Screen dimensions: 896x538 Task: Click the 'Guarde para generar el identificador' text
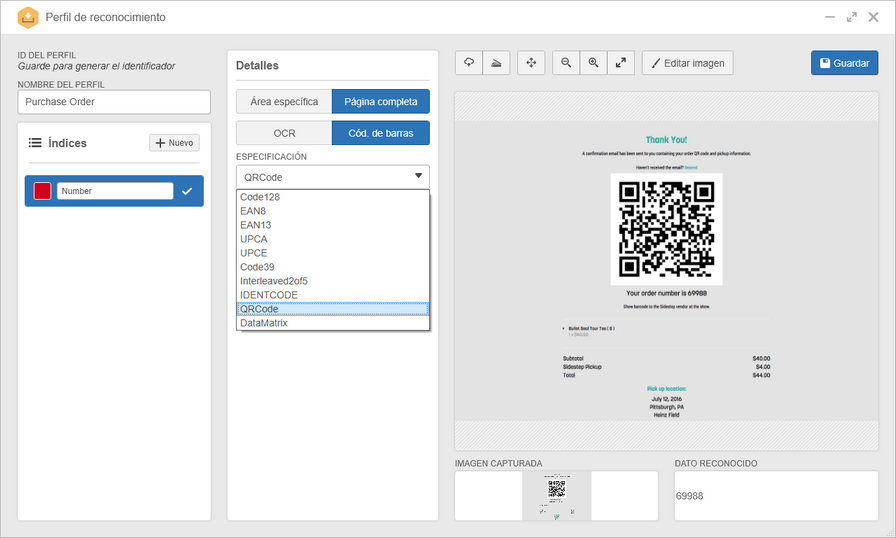pyautogui.click(x=97, y=66)
